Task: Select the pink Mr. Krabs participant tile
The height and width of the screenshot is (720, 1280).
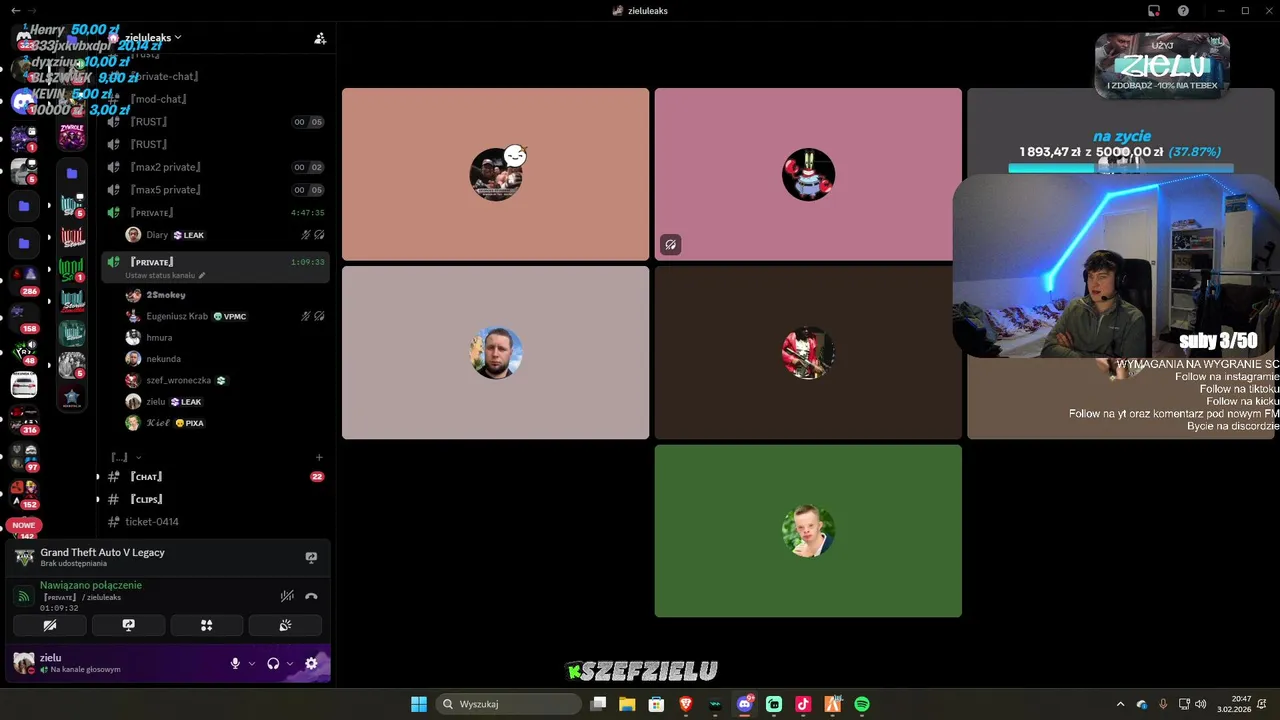Action: [x=808, y=174]
